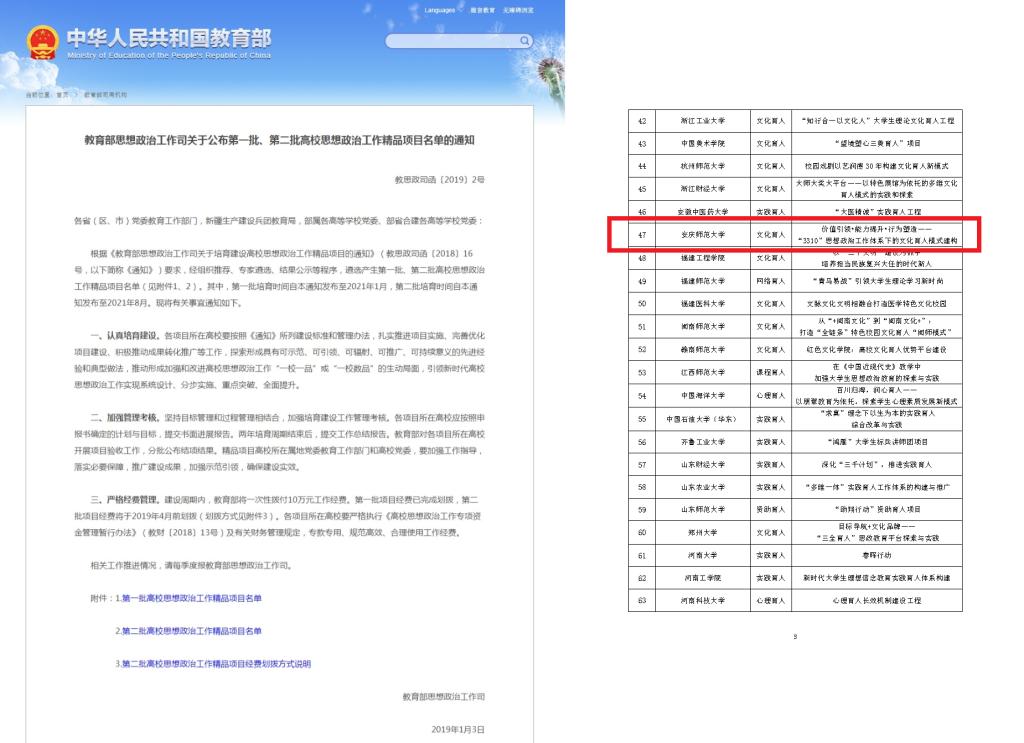Click the project name 心理育人长效机制建设工程
Screen dimensions: 1024x743
[x=876, y=601]
